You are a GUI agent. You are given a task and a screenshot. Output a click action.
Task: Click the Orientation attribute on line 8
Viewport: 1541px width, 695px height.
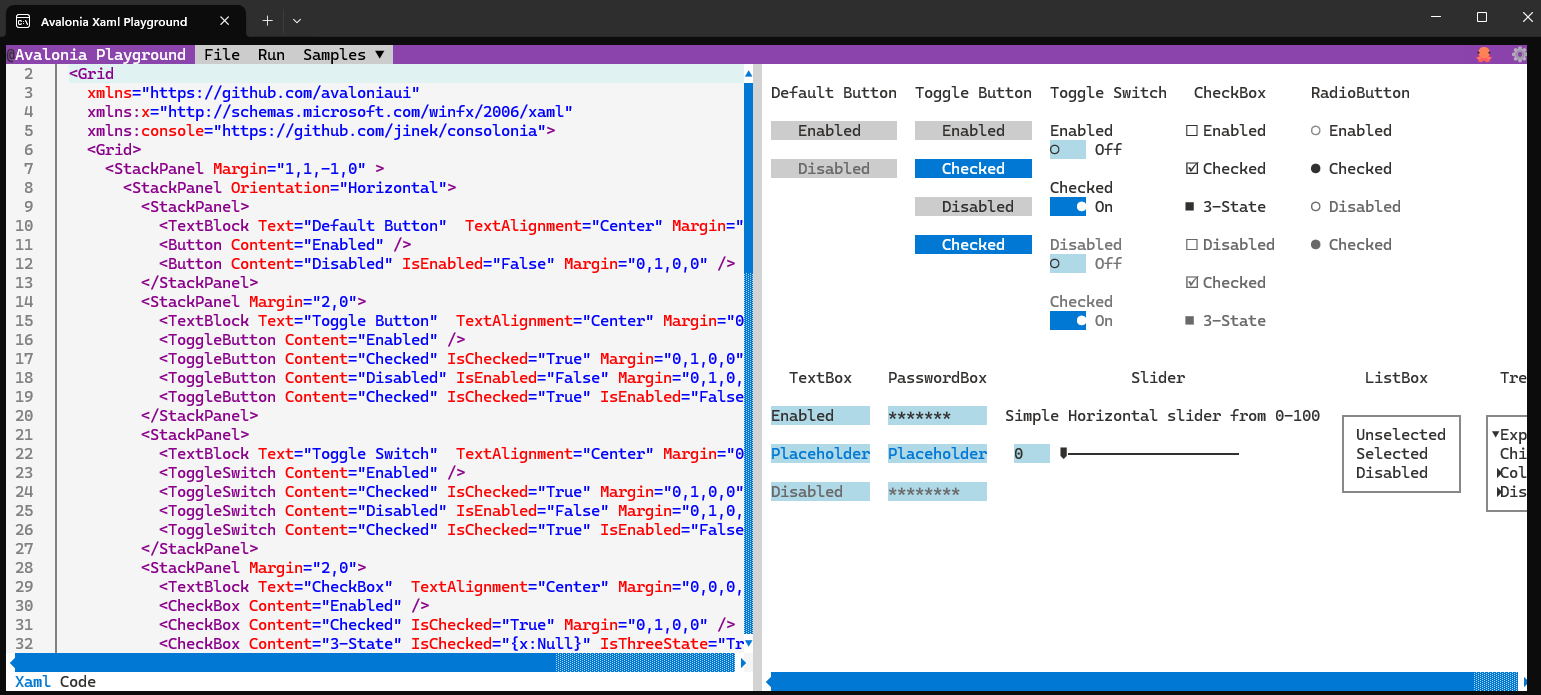(280, 188)
